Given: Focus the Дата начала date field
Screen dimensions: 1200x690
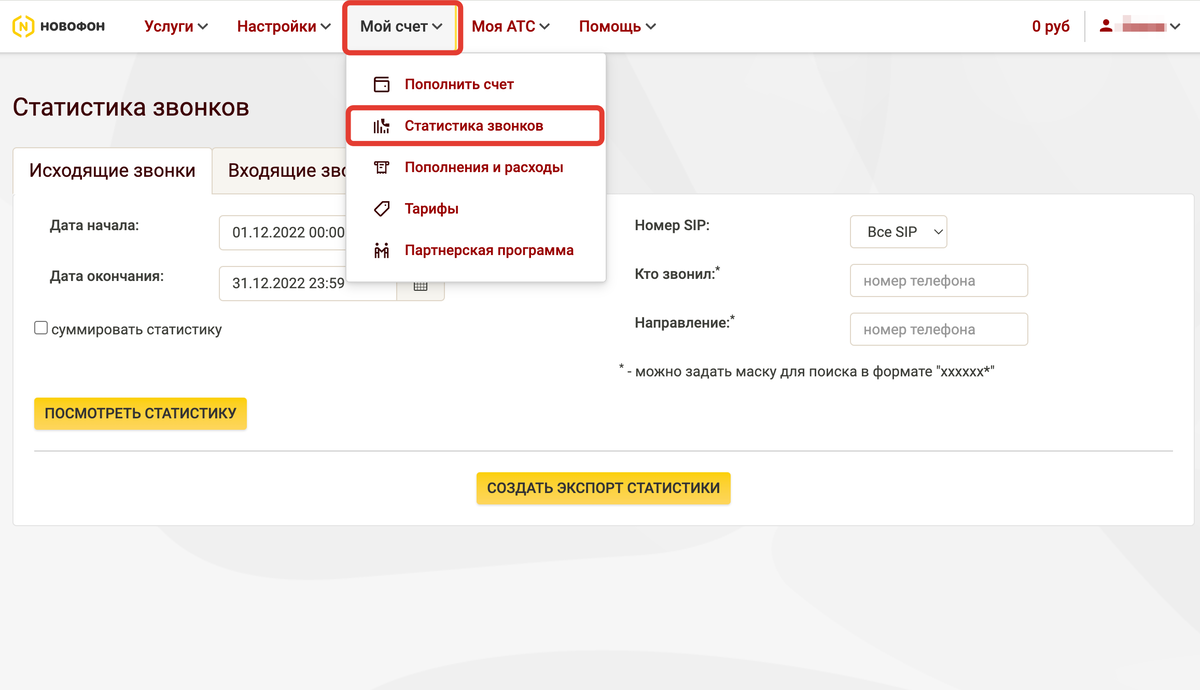Looking at the screenshot, I should point(283,232).
